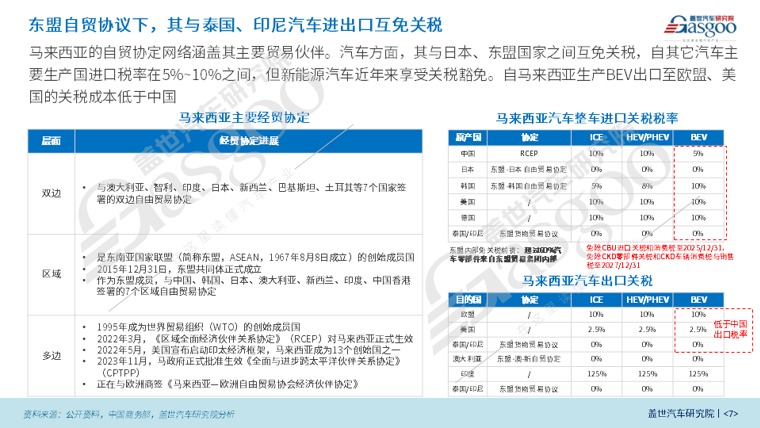Click the bullet '2023年11月' about CPTPP approval

pos(249,367)
